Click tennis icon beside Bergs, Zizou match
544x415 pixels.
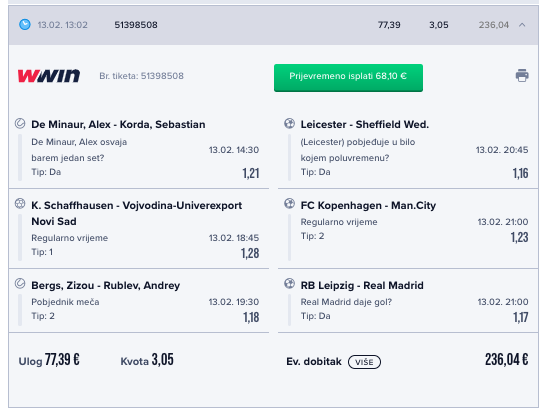[x=20, y=283]
